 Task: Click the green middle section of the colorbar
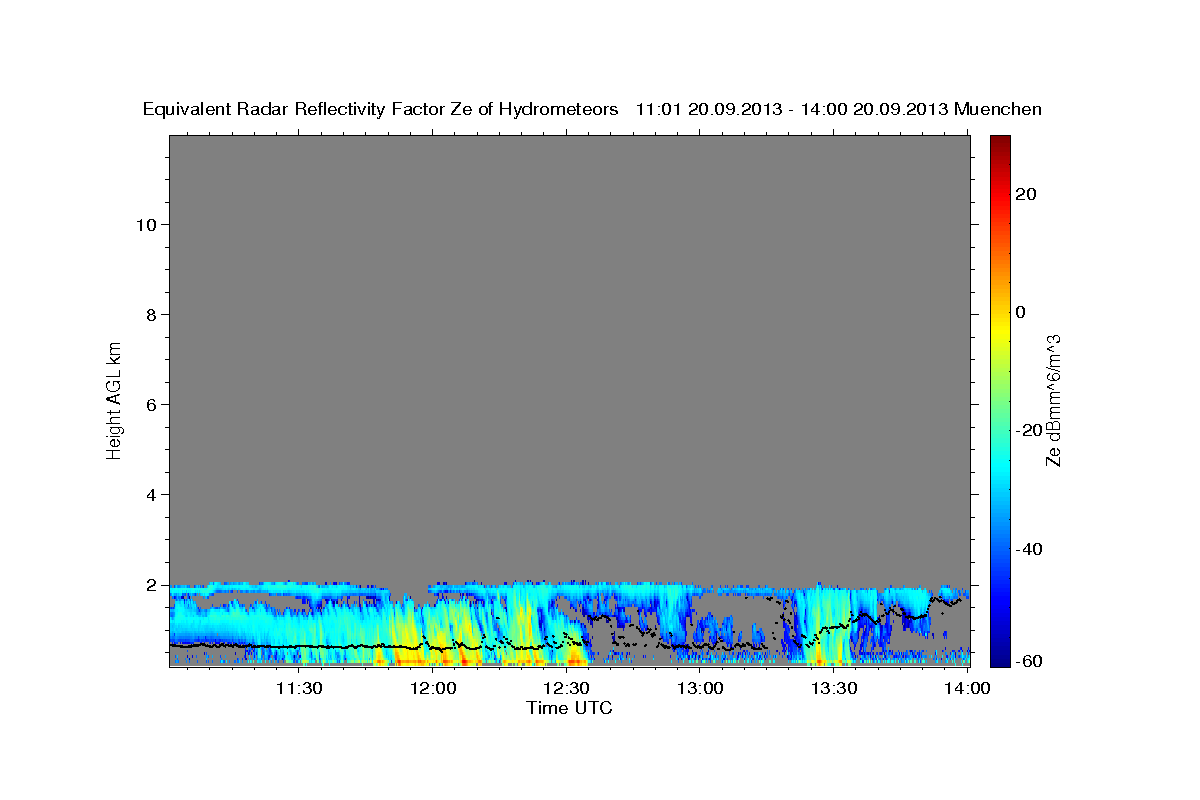coord(1000,400)
